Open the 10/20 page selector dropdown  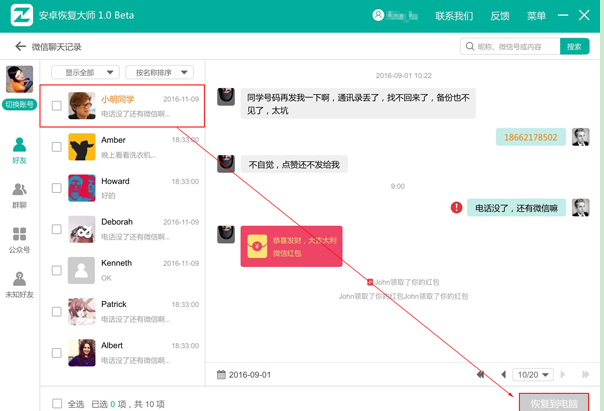click(x=533, y=375)
